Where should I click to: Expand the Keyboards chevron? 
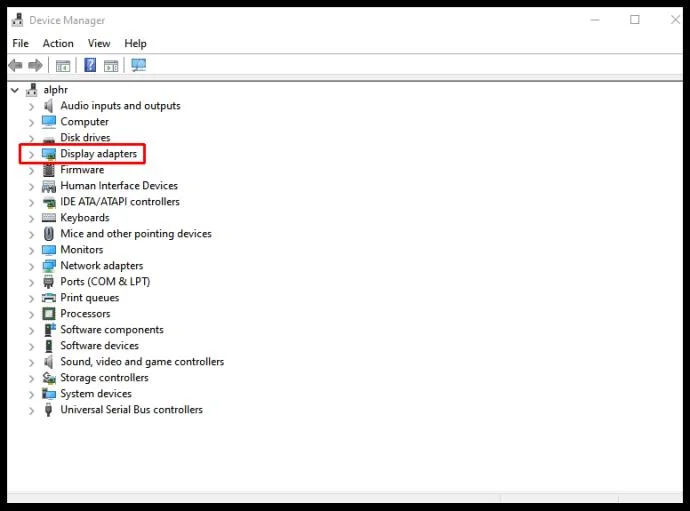(31, 218)
